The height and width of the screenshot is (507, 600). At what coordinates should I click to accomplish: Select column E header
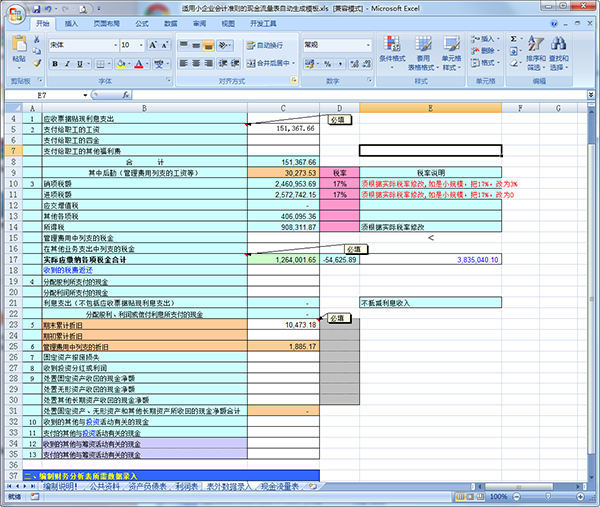click(x=430, y=108)
